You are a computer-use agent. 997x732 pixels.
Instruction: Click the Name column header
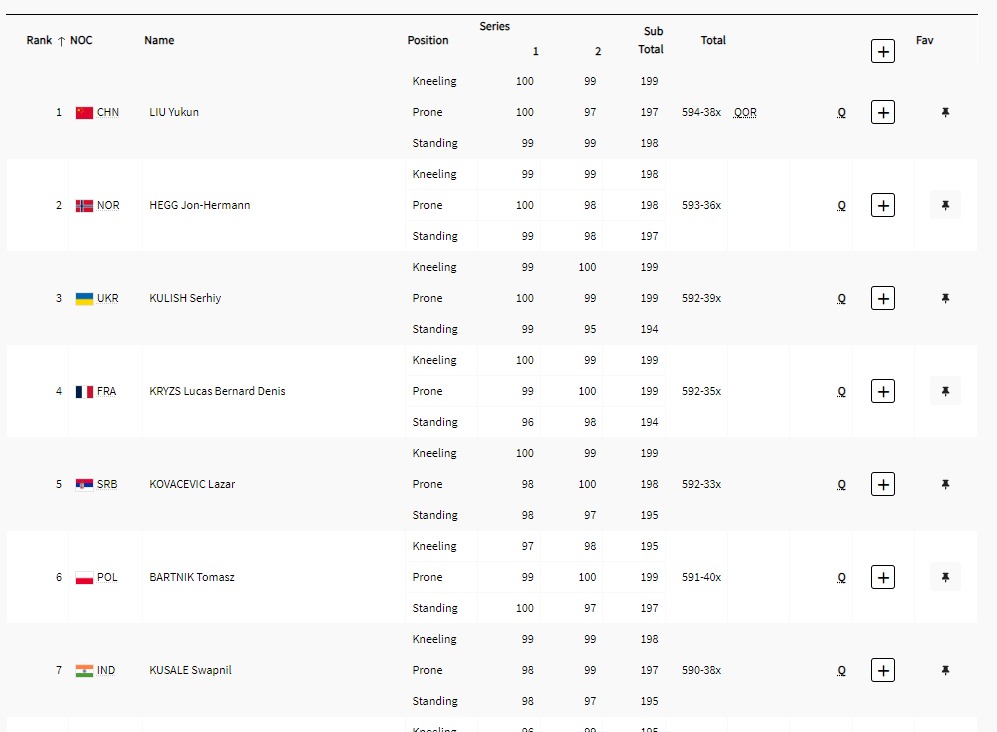point(159,41)
